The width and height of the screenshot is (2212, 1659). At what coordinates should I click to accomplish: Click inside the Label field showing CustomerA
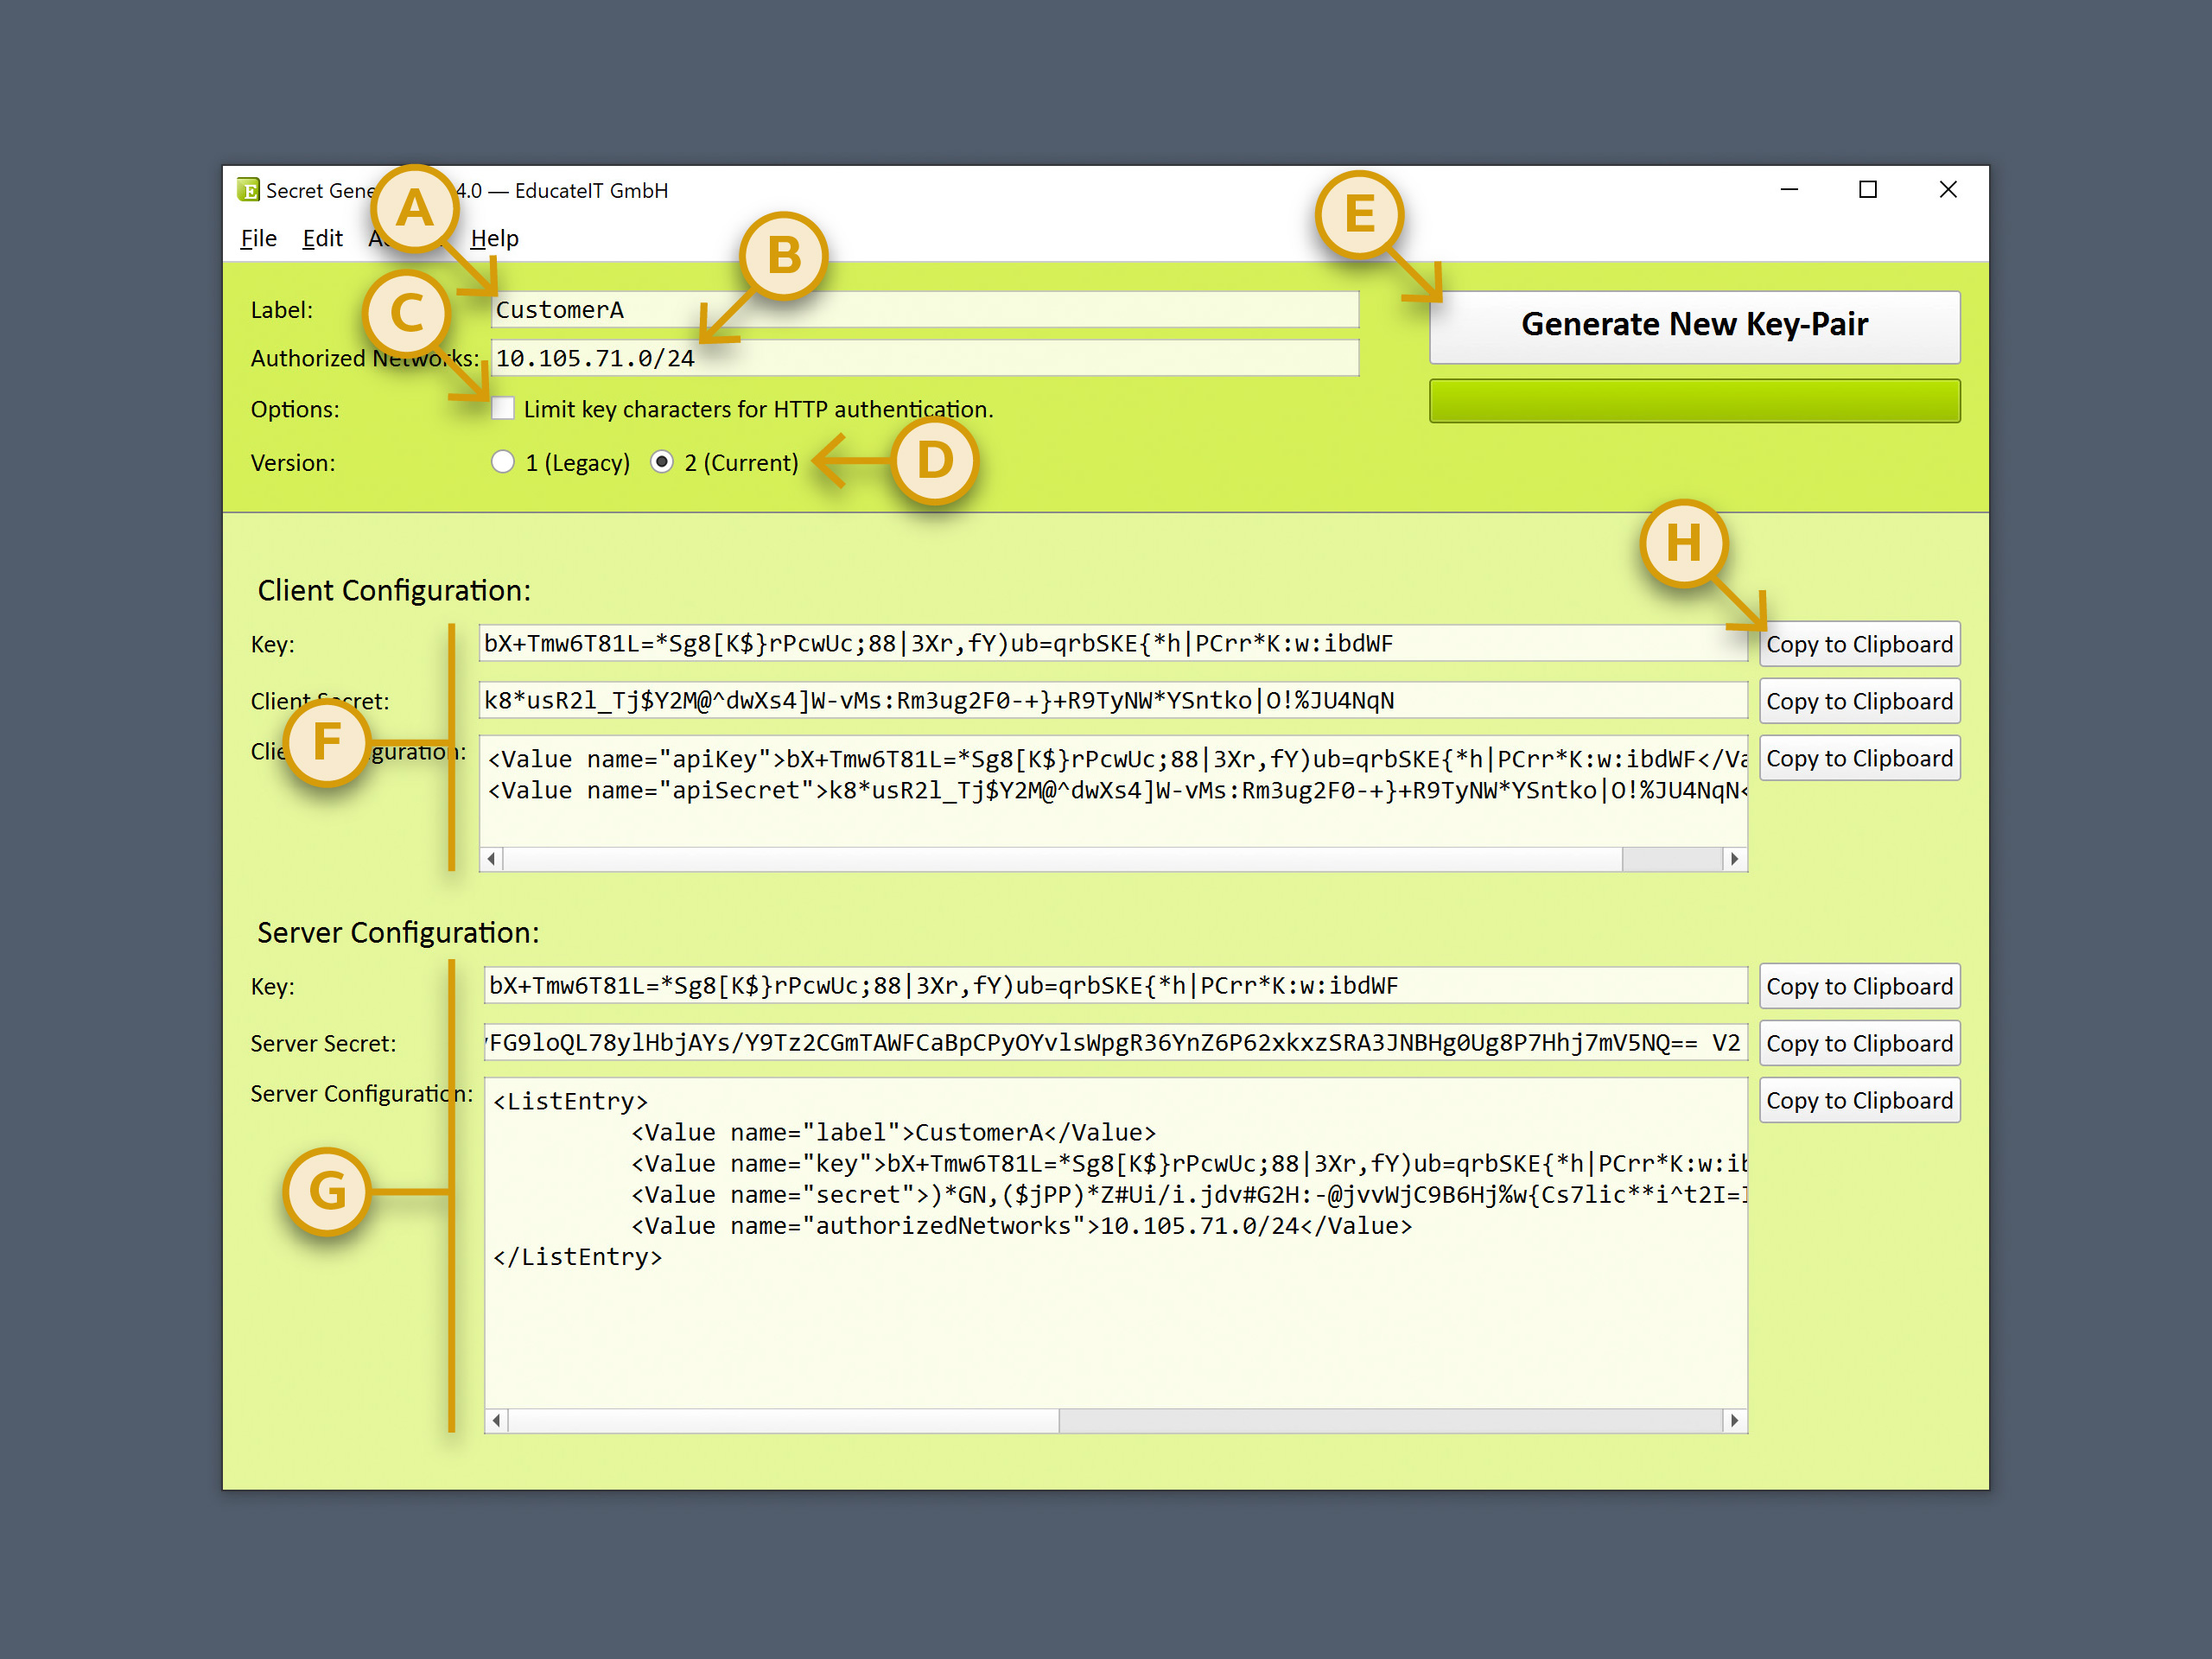pos(920,310)
